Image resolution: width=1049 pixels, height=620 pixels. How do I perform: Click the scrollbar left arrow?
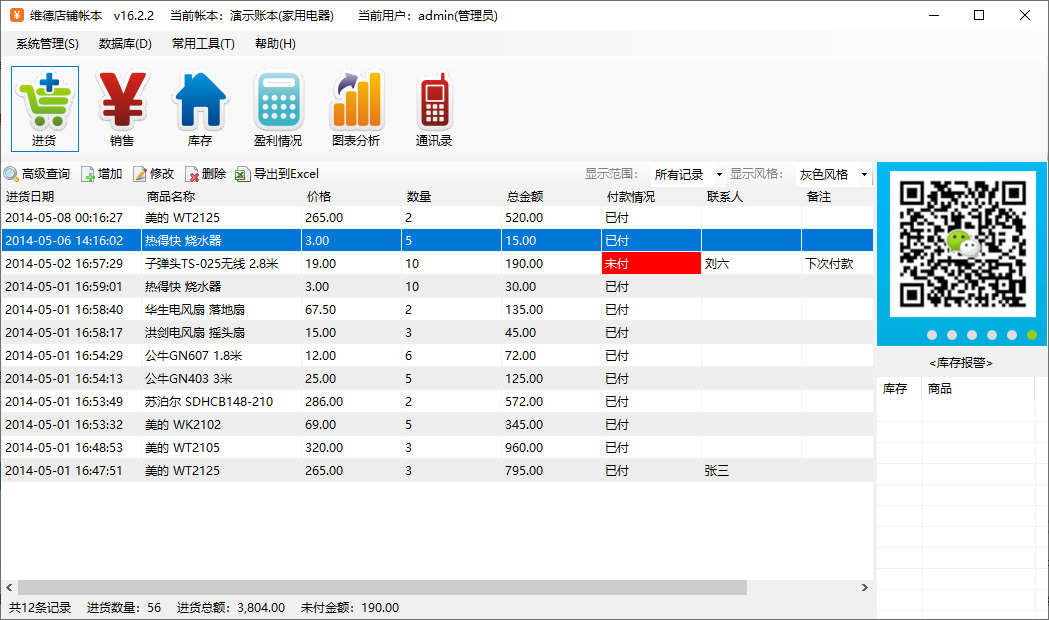tap(9, 587)
